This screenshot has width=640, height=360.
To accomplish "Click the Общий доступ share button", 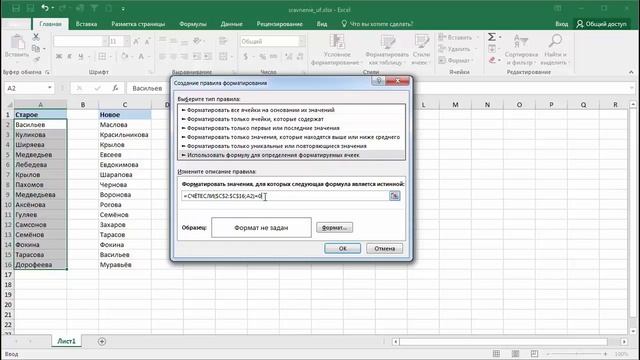I will pos(602,24).
